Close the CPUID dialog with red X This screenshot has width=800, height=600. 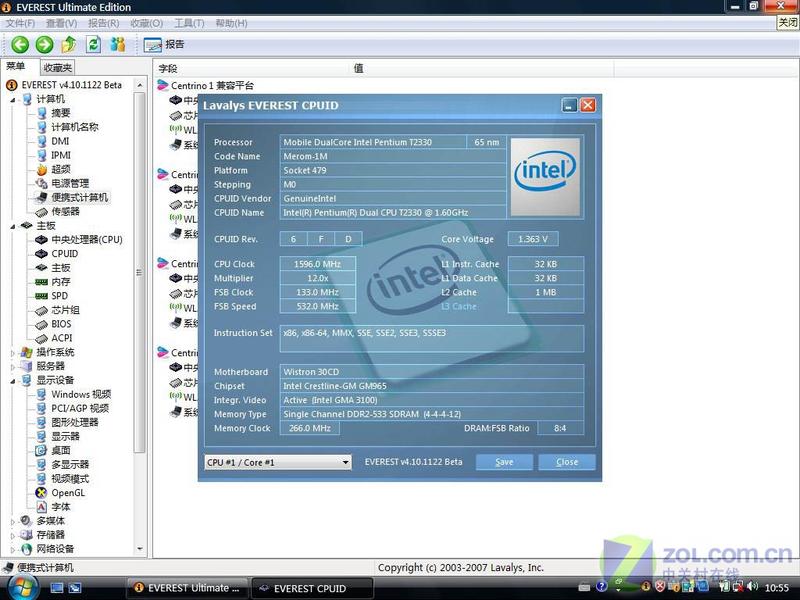click(588, 105)
